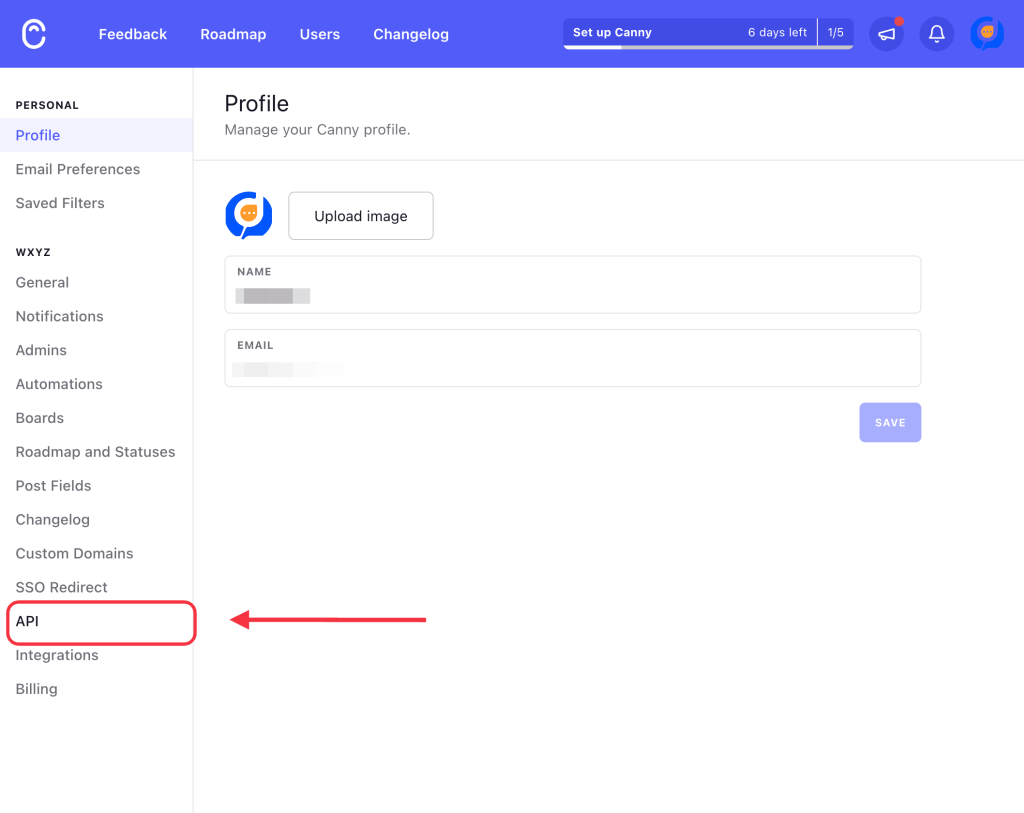
Task: Switch to the Changelog header tab
Action: pyautogui.click(x=411, y=34)
